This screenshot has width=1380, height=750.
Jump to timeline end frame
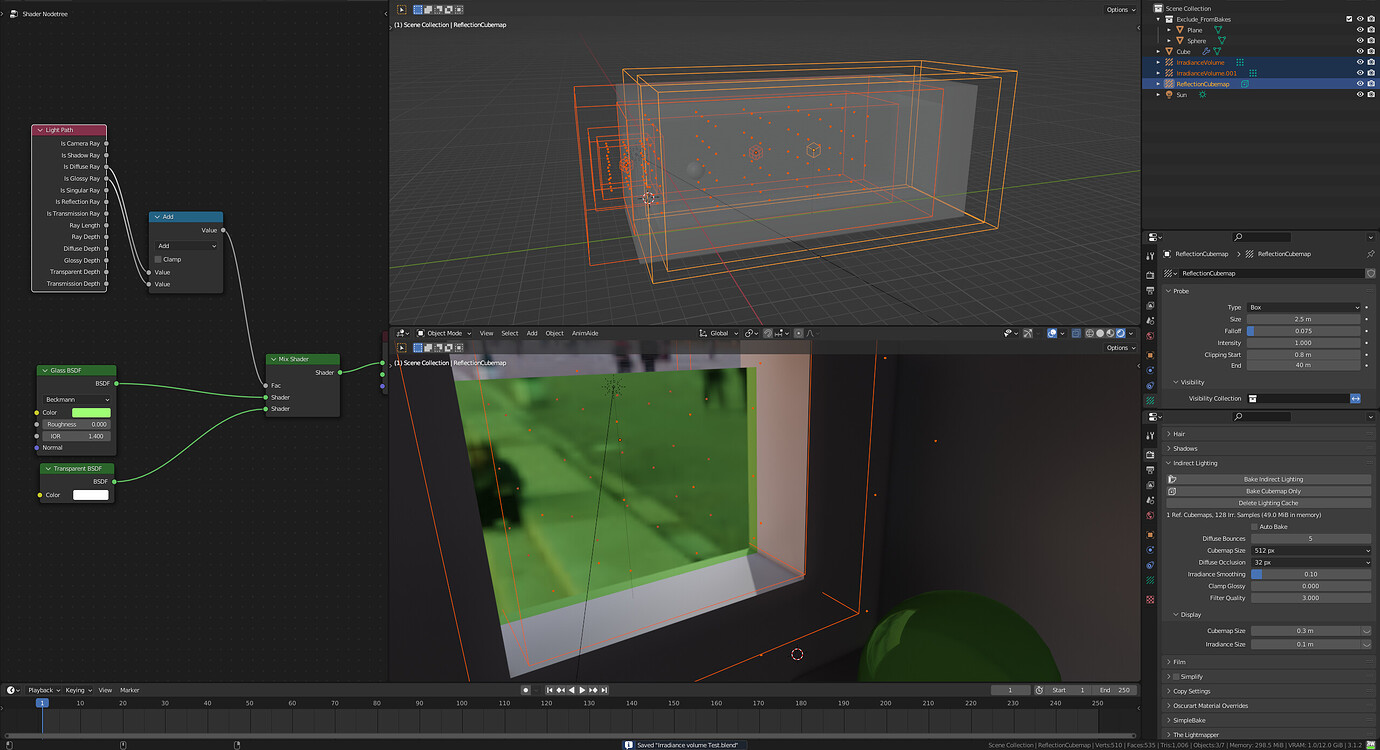(604, 690)
